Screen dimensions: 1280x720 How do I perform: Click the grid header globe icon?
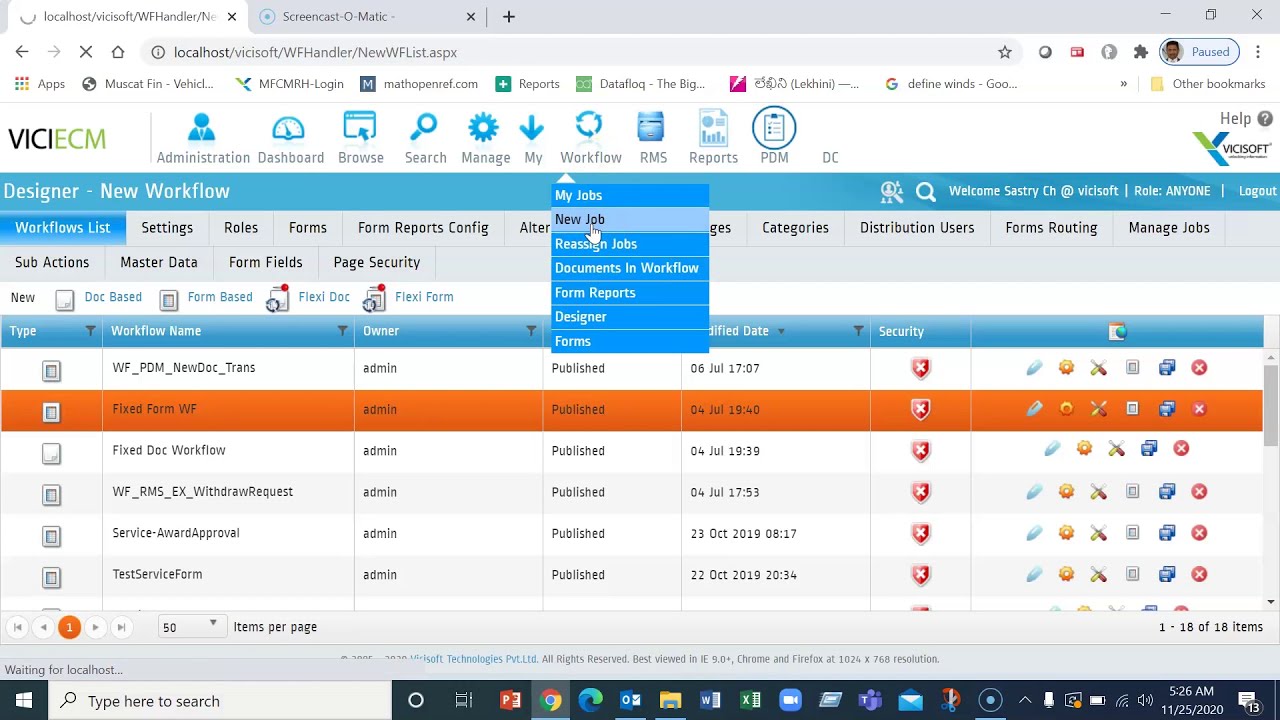coord(1118,331)
